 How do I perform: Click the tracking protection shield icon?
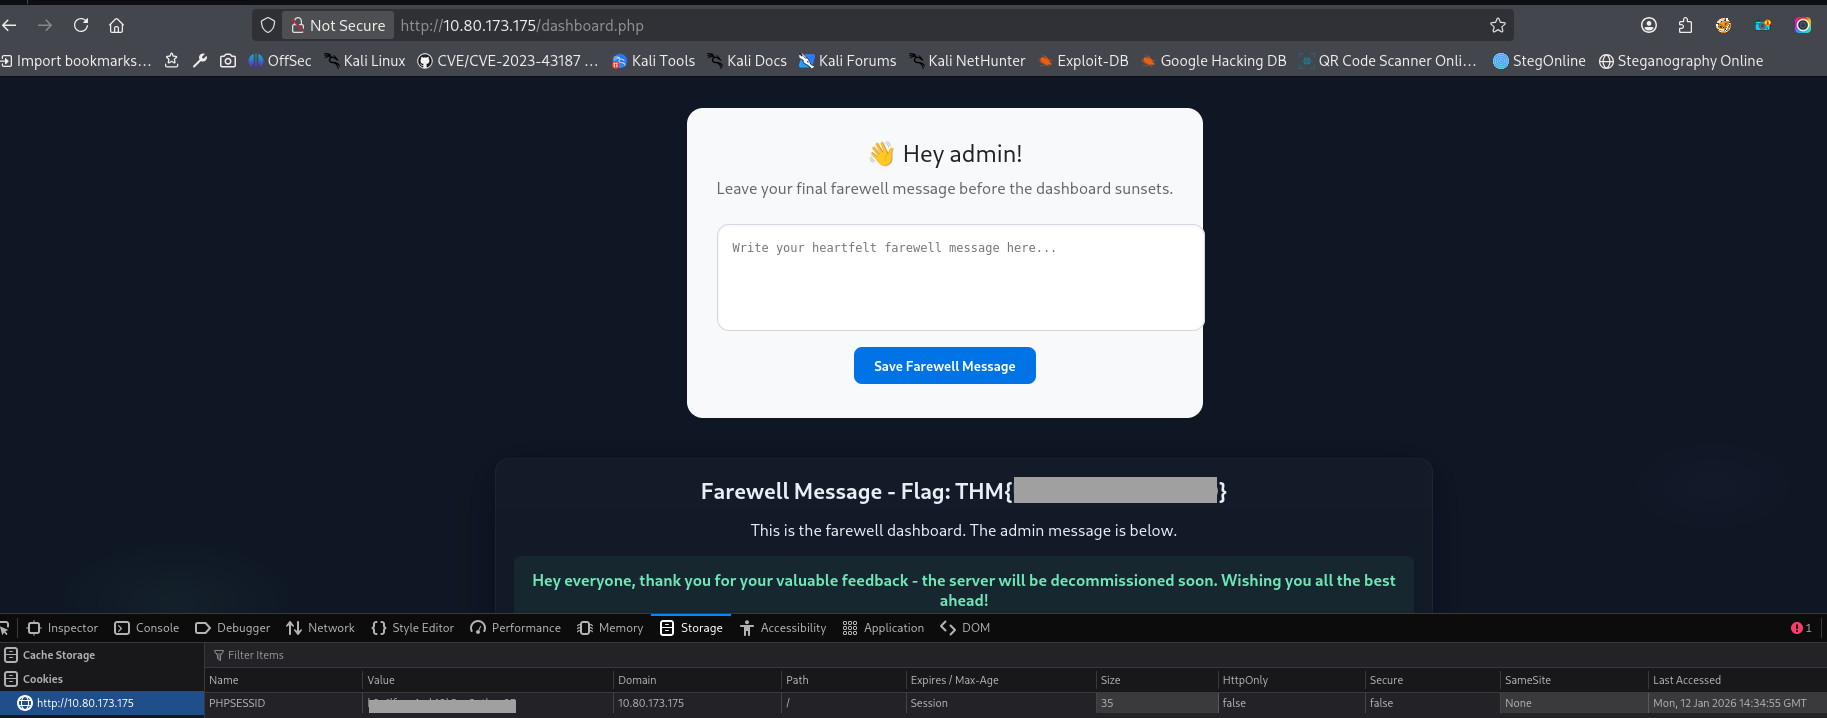pos(268,25)
